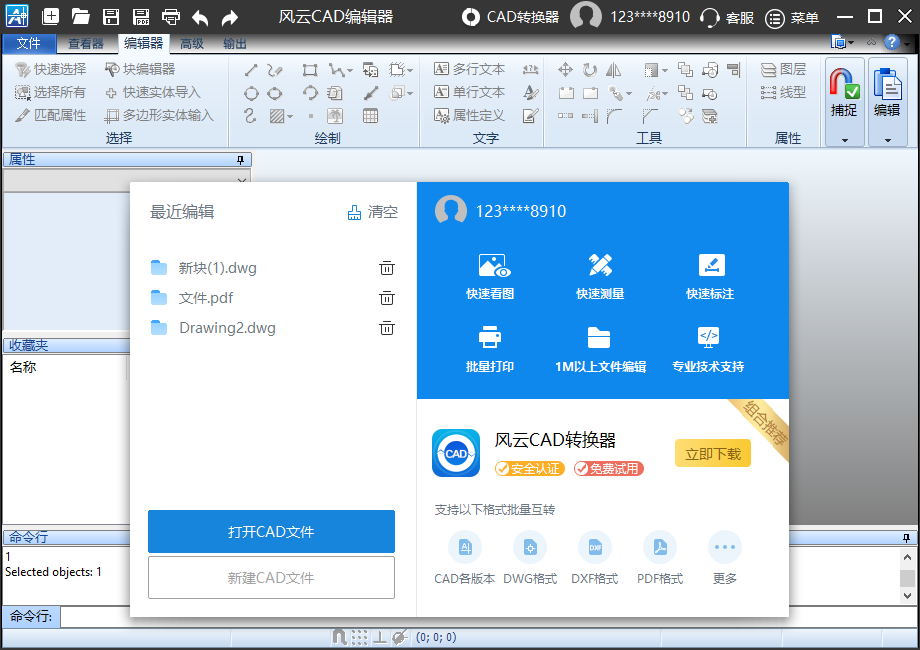Open the 菜单 menu
Screen dimensions: 920x650
[792, 18]
